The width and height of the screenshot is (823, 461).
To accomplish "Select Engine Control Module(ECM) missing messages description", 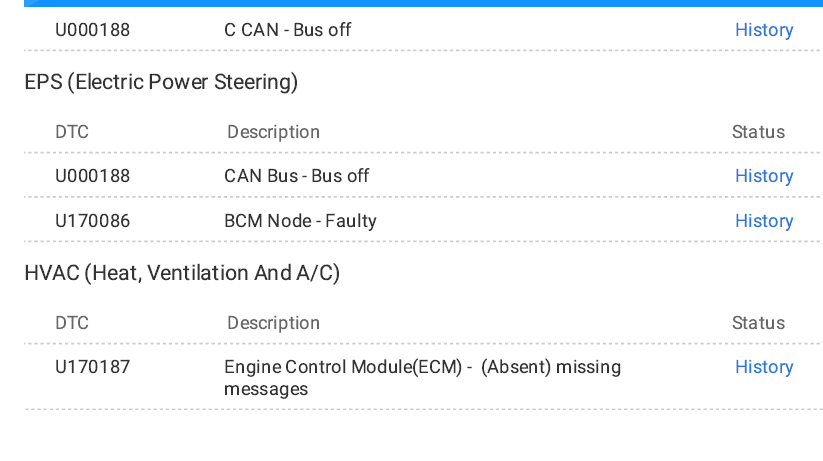I will click(423, 378).
